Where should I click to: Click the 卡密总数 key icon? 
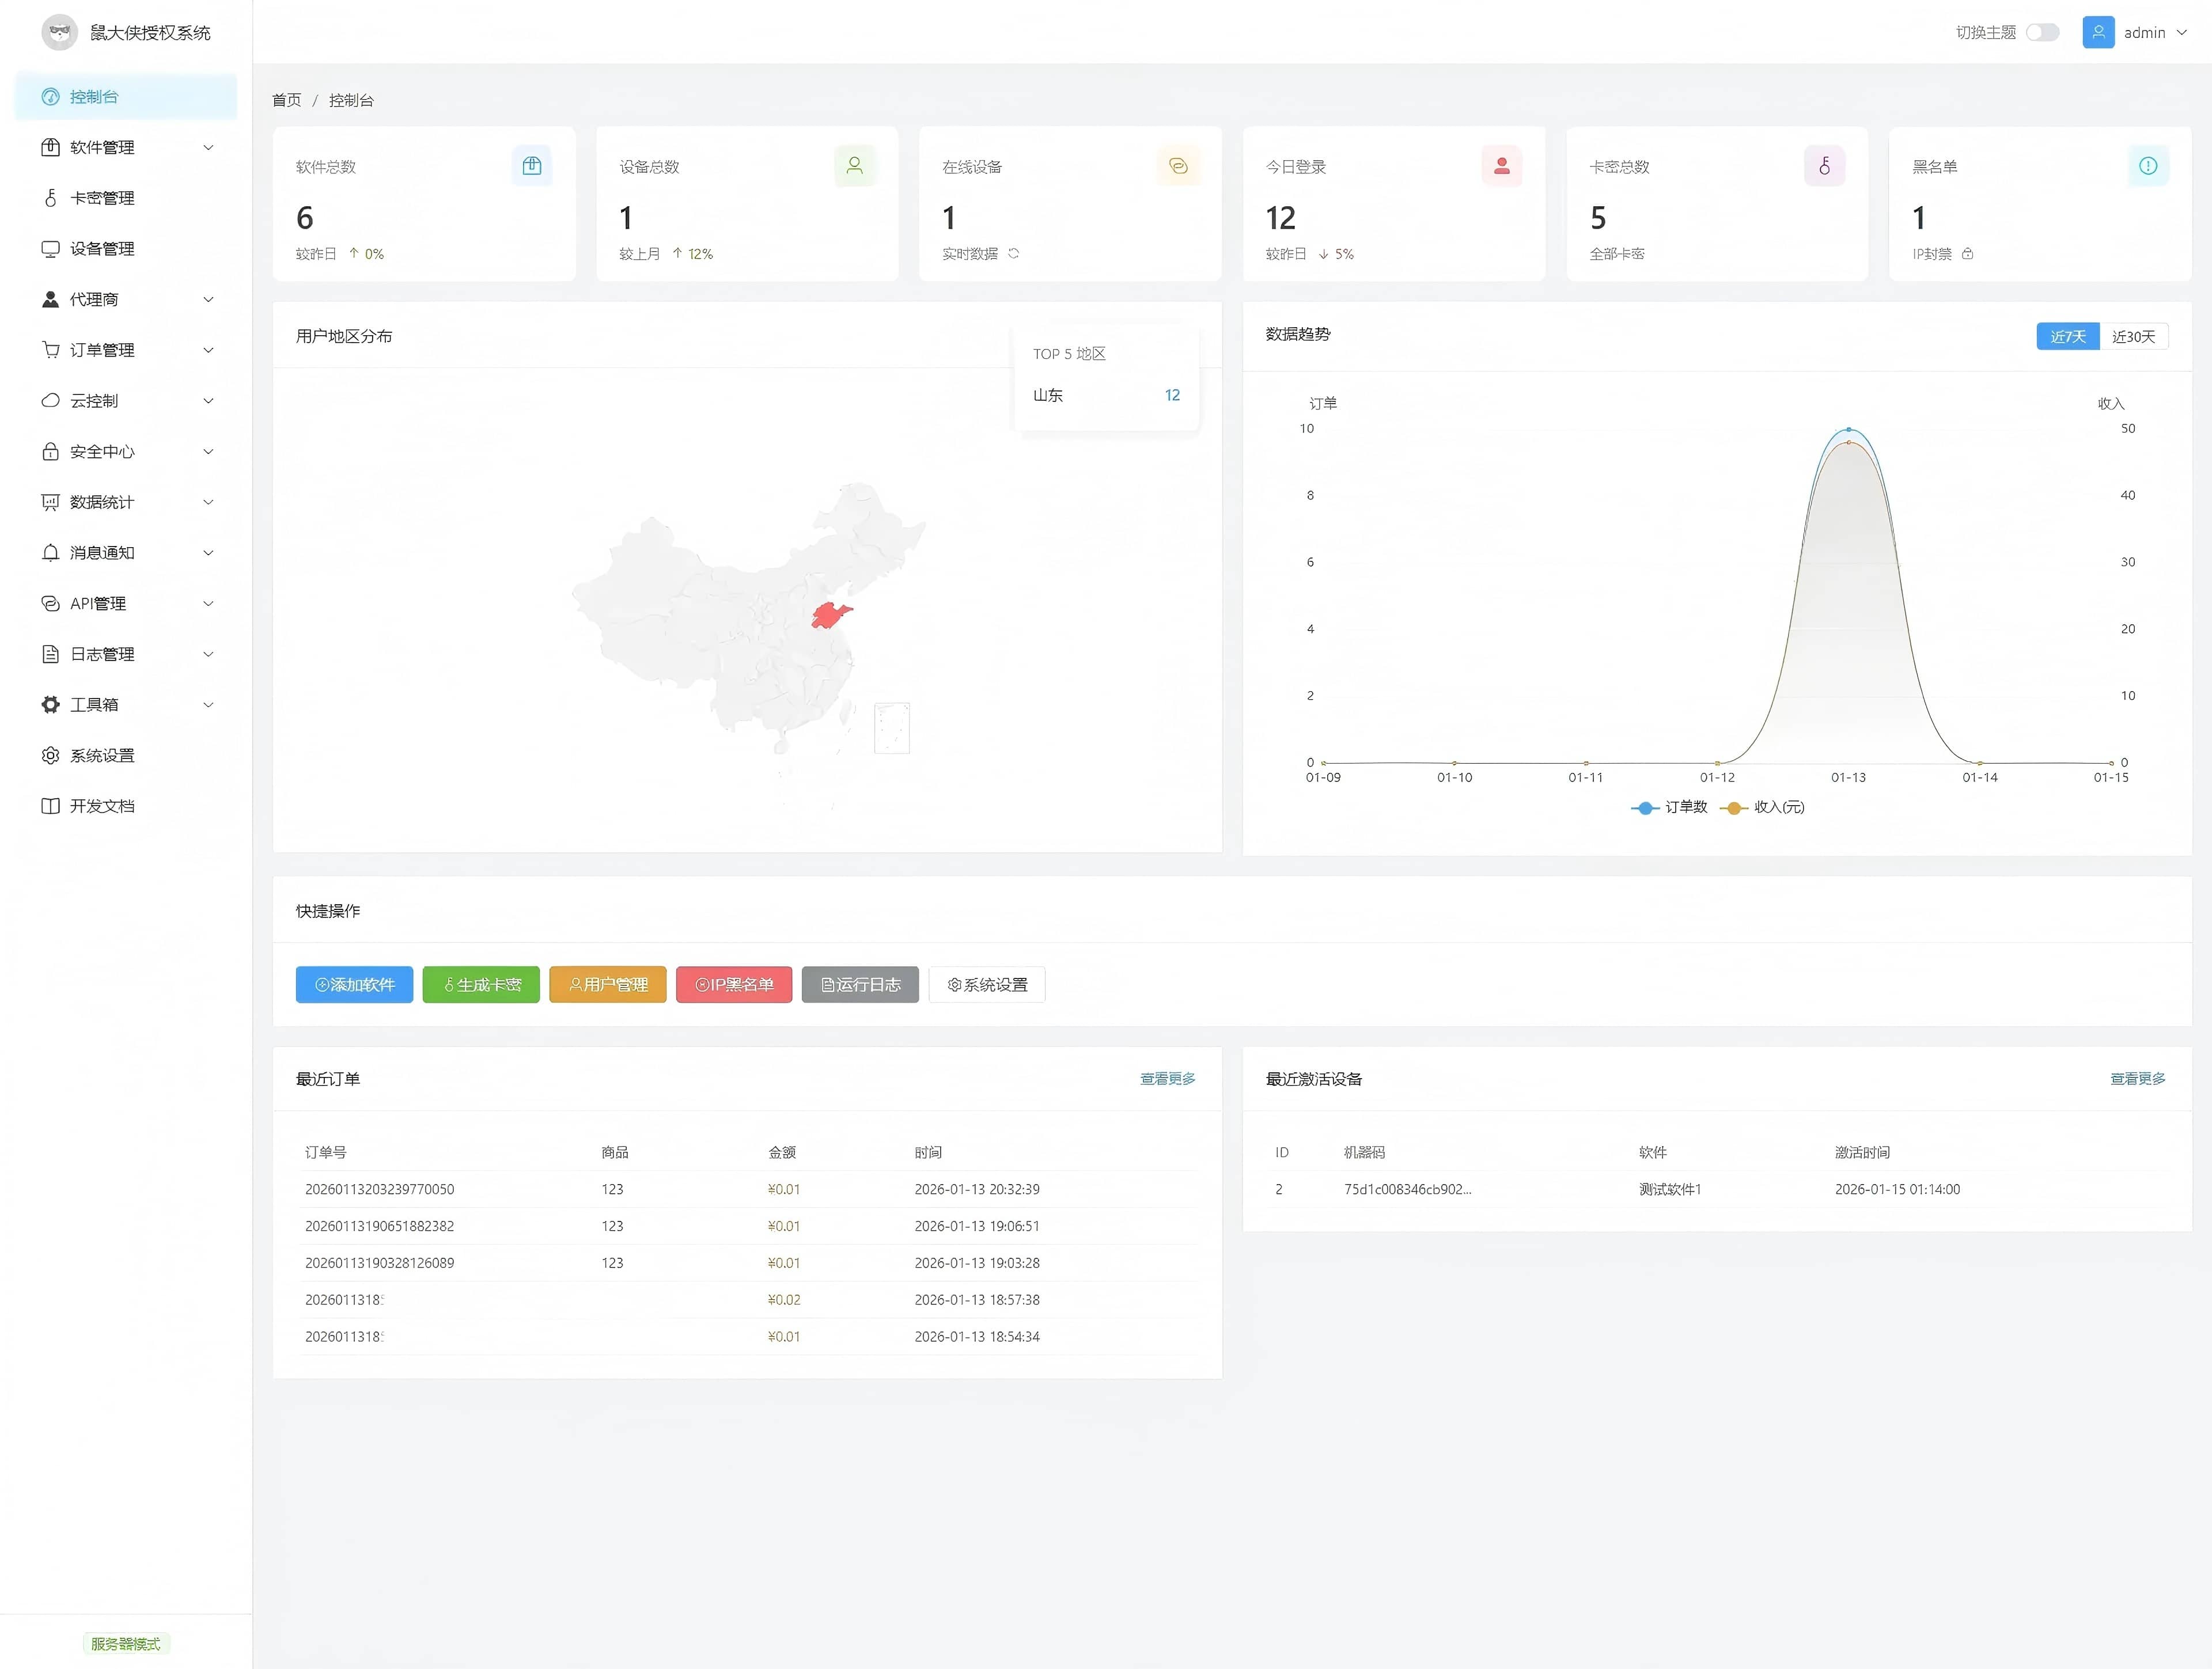[x=1824, y=166]
